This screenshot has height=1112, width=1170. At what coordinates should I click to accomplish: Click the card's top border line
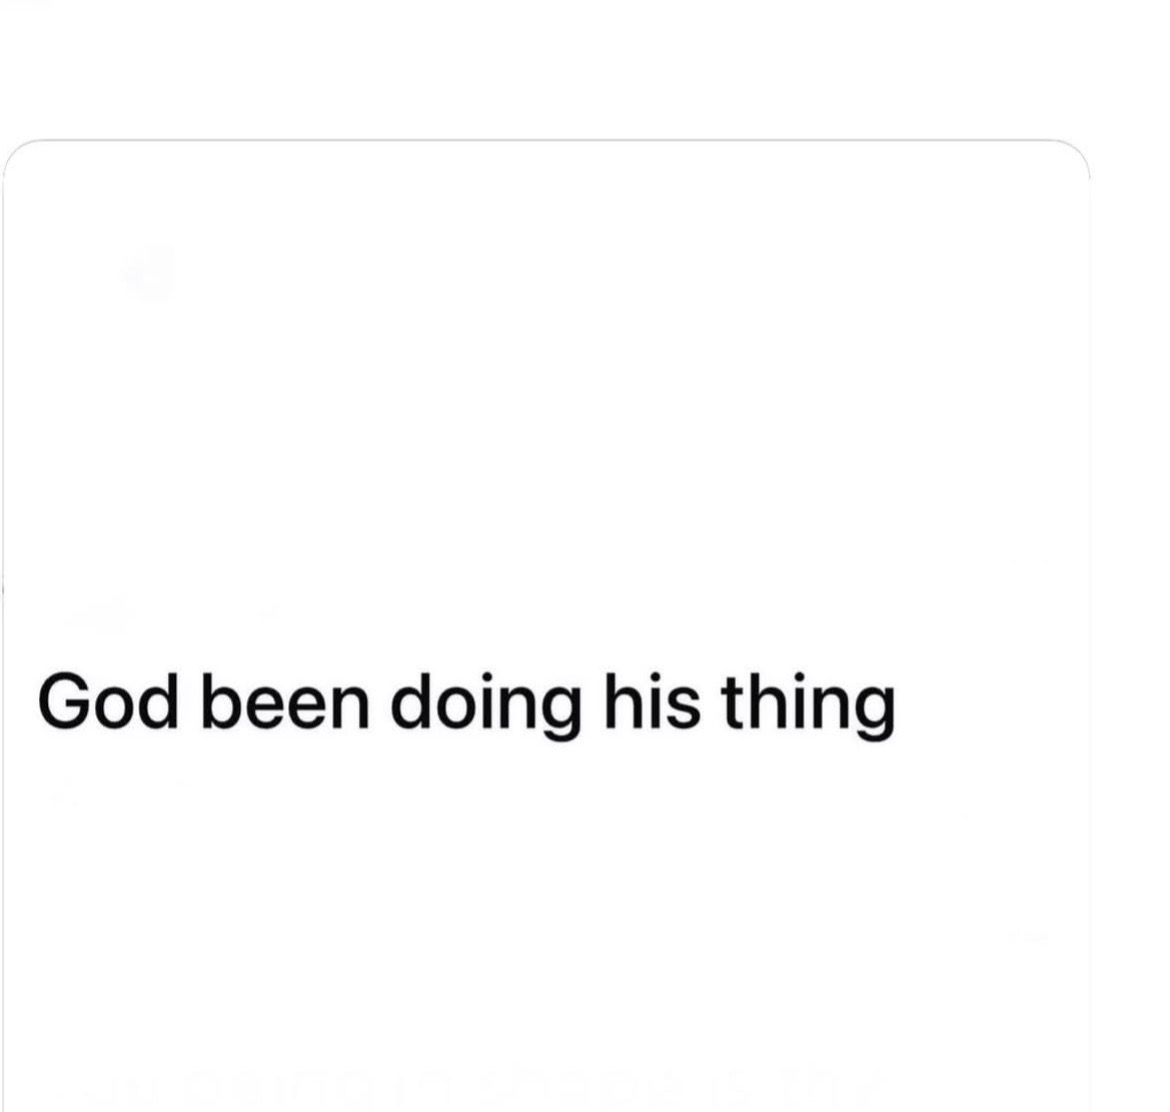click(546, 140)
